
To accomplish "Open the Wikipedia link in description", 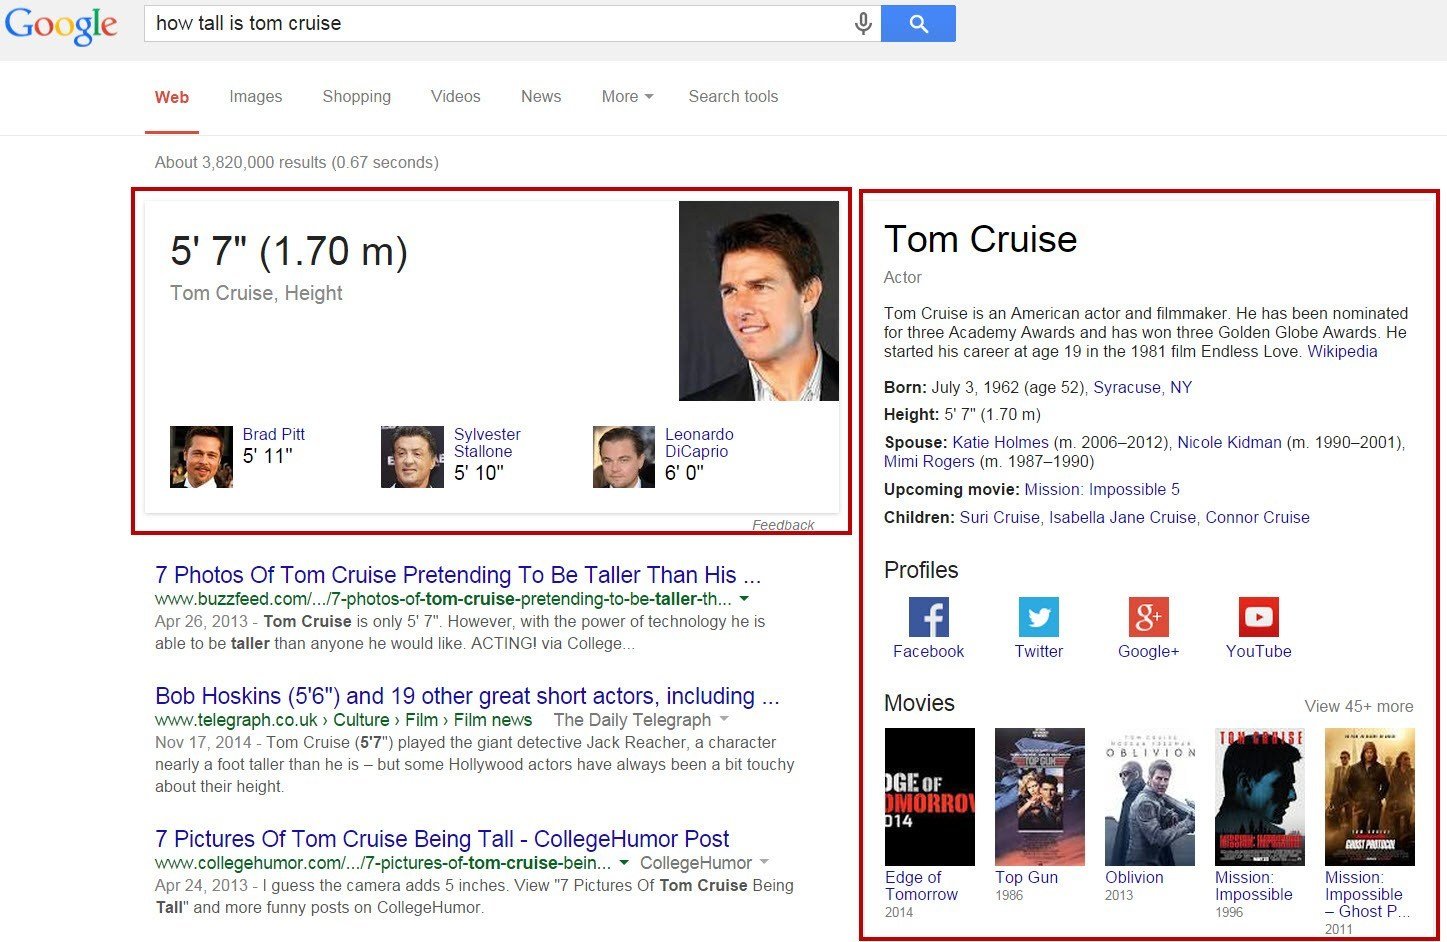I will click(1342, 352).
